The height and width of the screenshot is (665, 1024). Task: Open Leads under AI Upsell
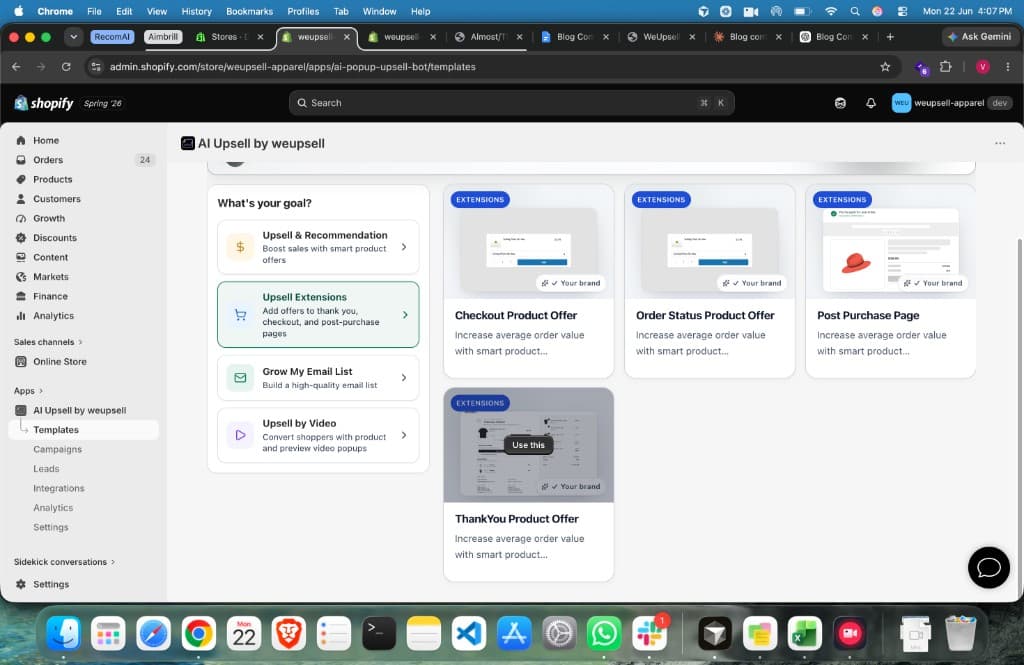coord(46,469)
